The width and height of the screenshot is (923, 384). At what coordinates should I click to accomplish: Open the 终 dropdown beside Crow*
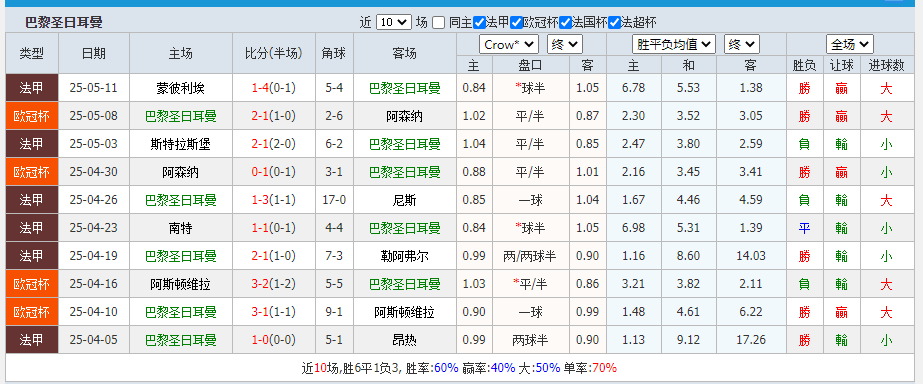(565, 44)
